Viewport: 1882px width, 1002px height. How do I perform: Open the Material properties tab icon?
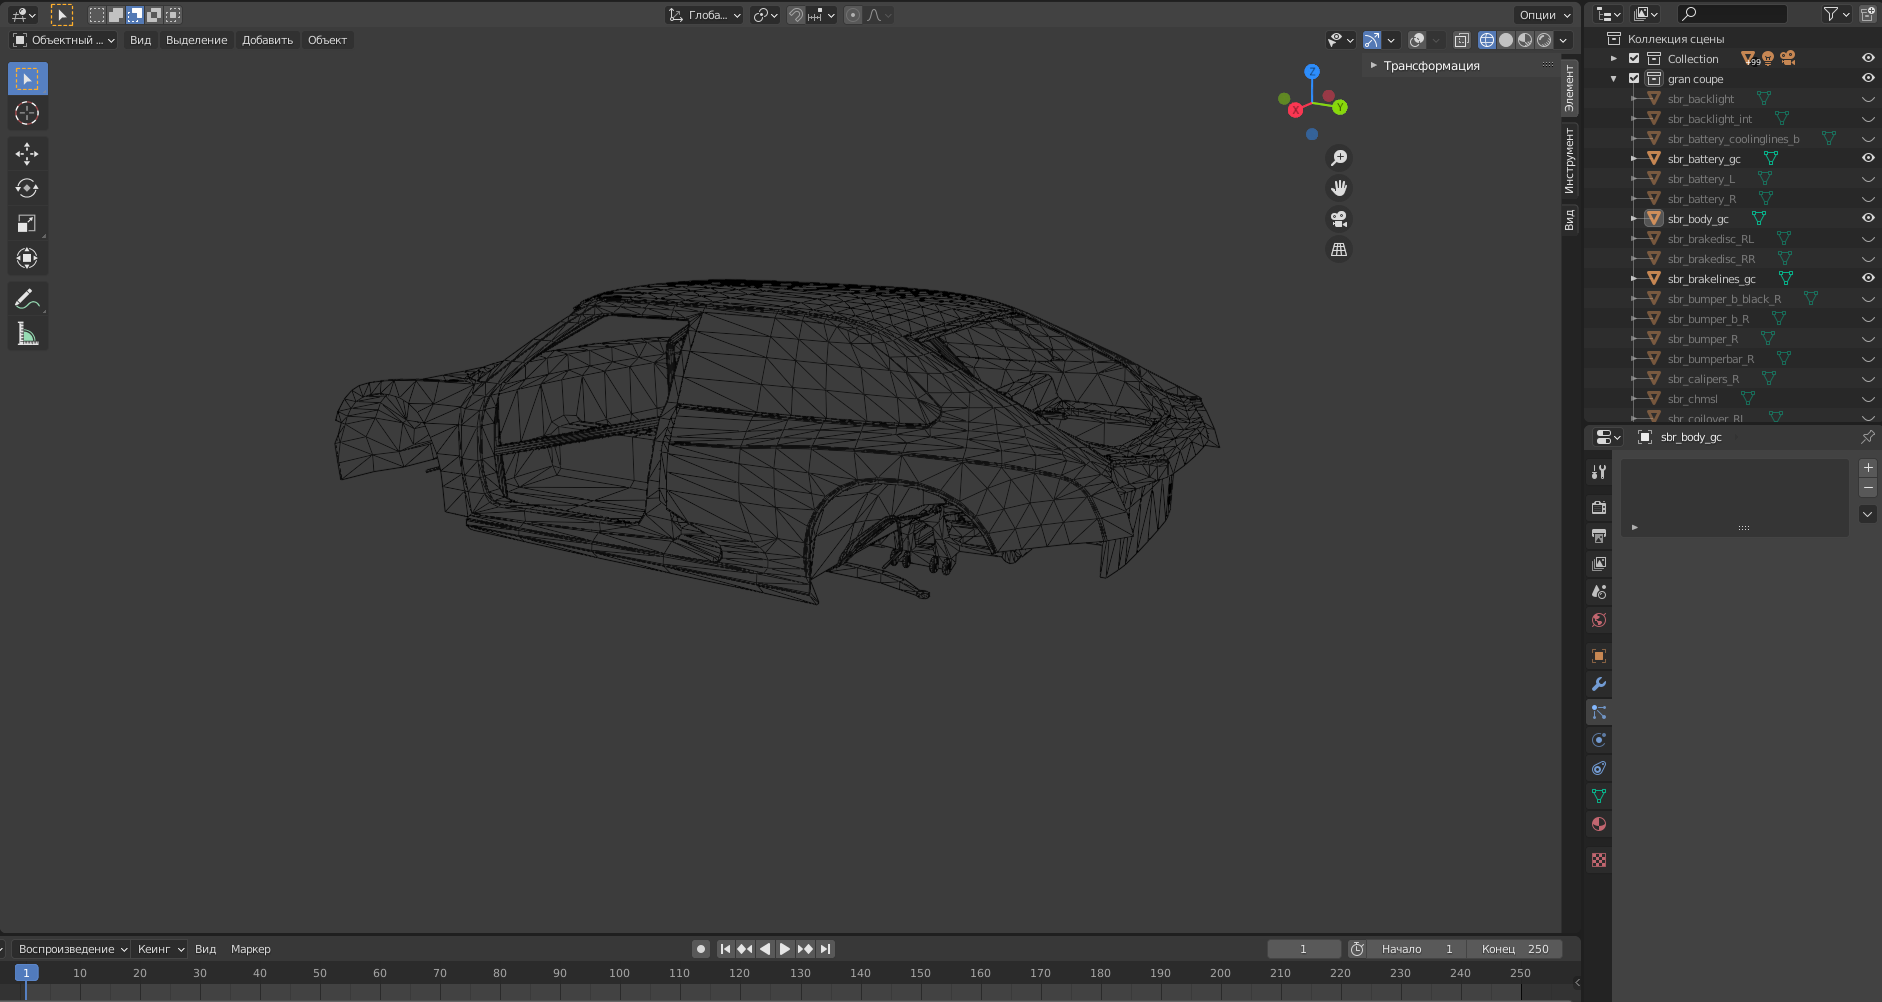click(1598, 824)
